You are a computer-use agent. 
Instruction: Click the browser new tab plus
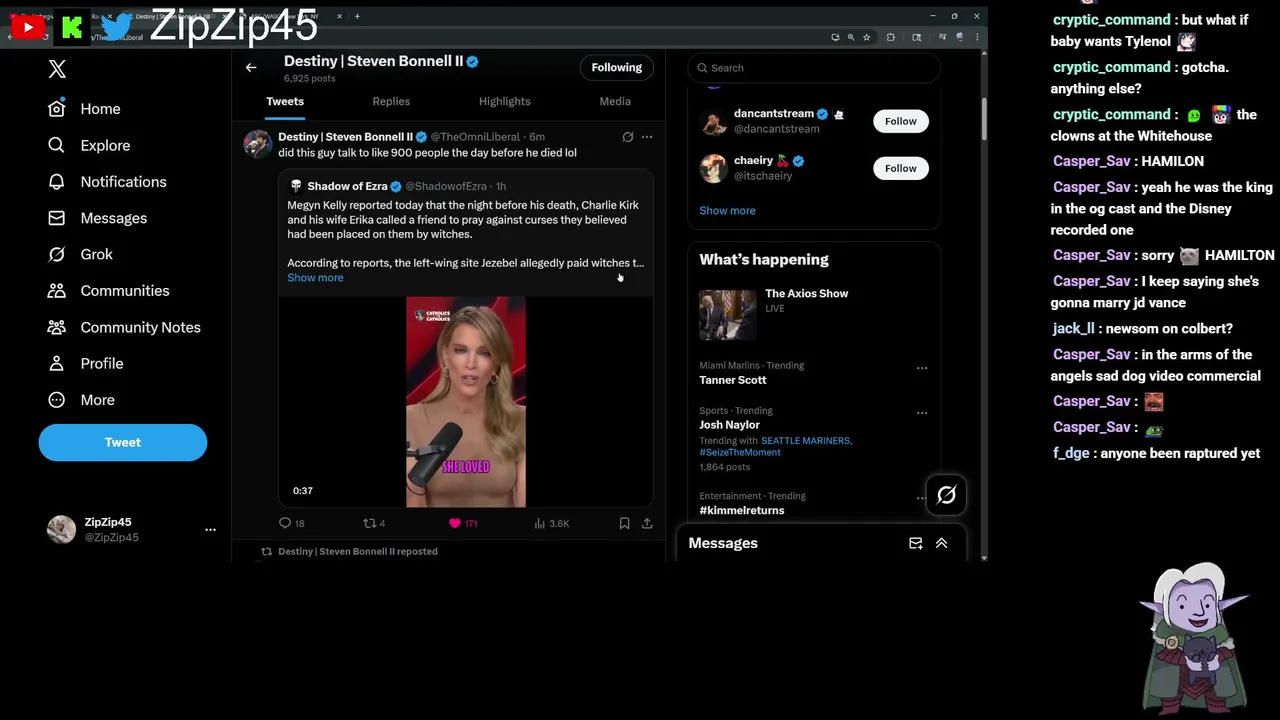357,16
